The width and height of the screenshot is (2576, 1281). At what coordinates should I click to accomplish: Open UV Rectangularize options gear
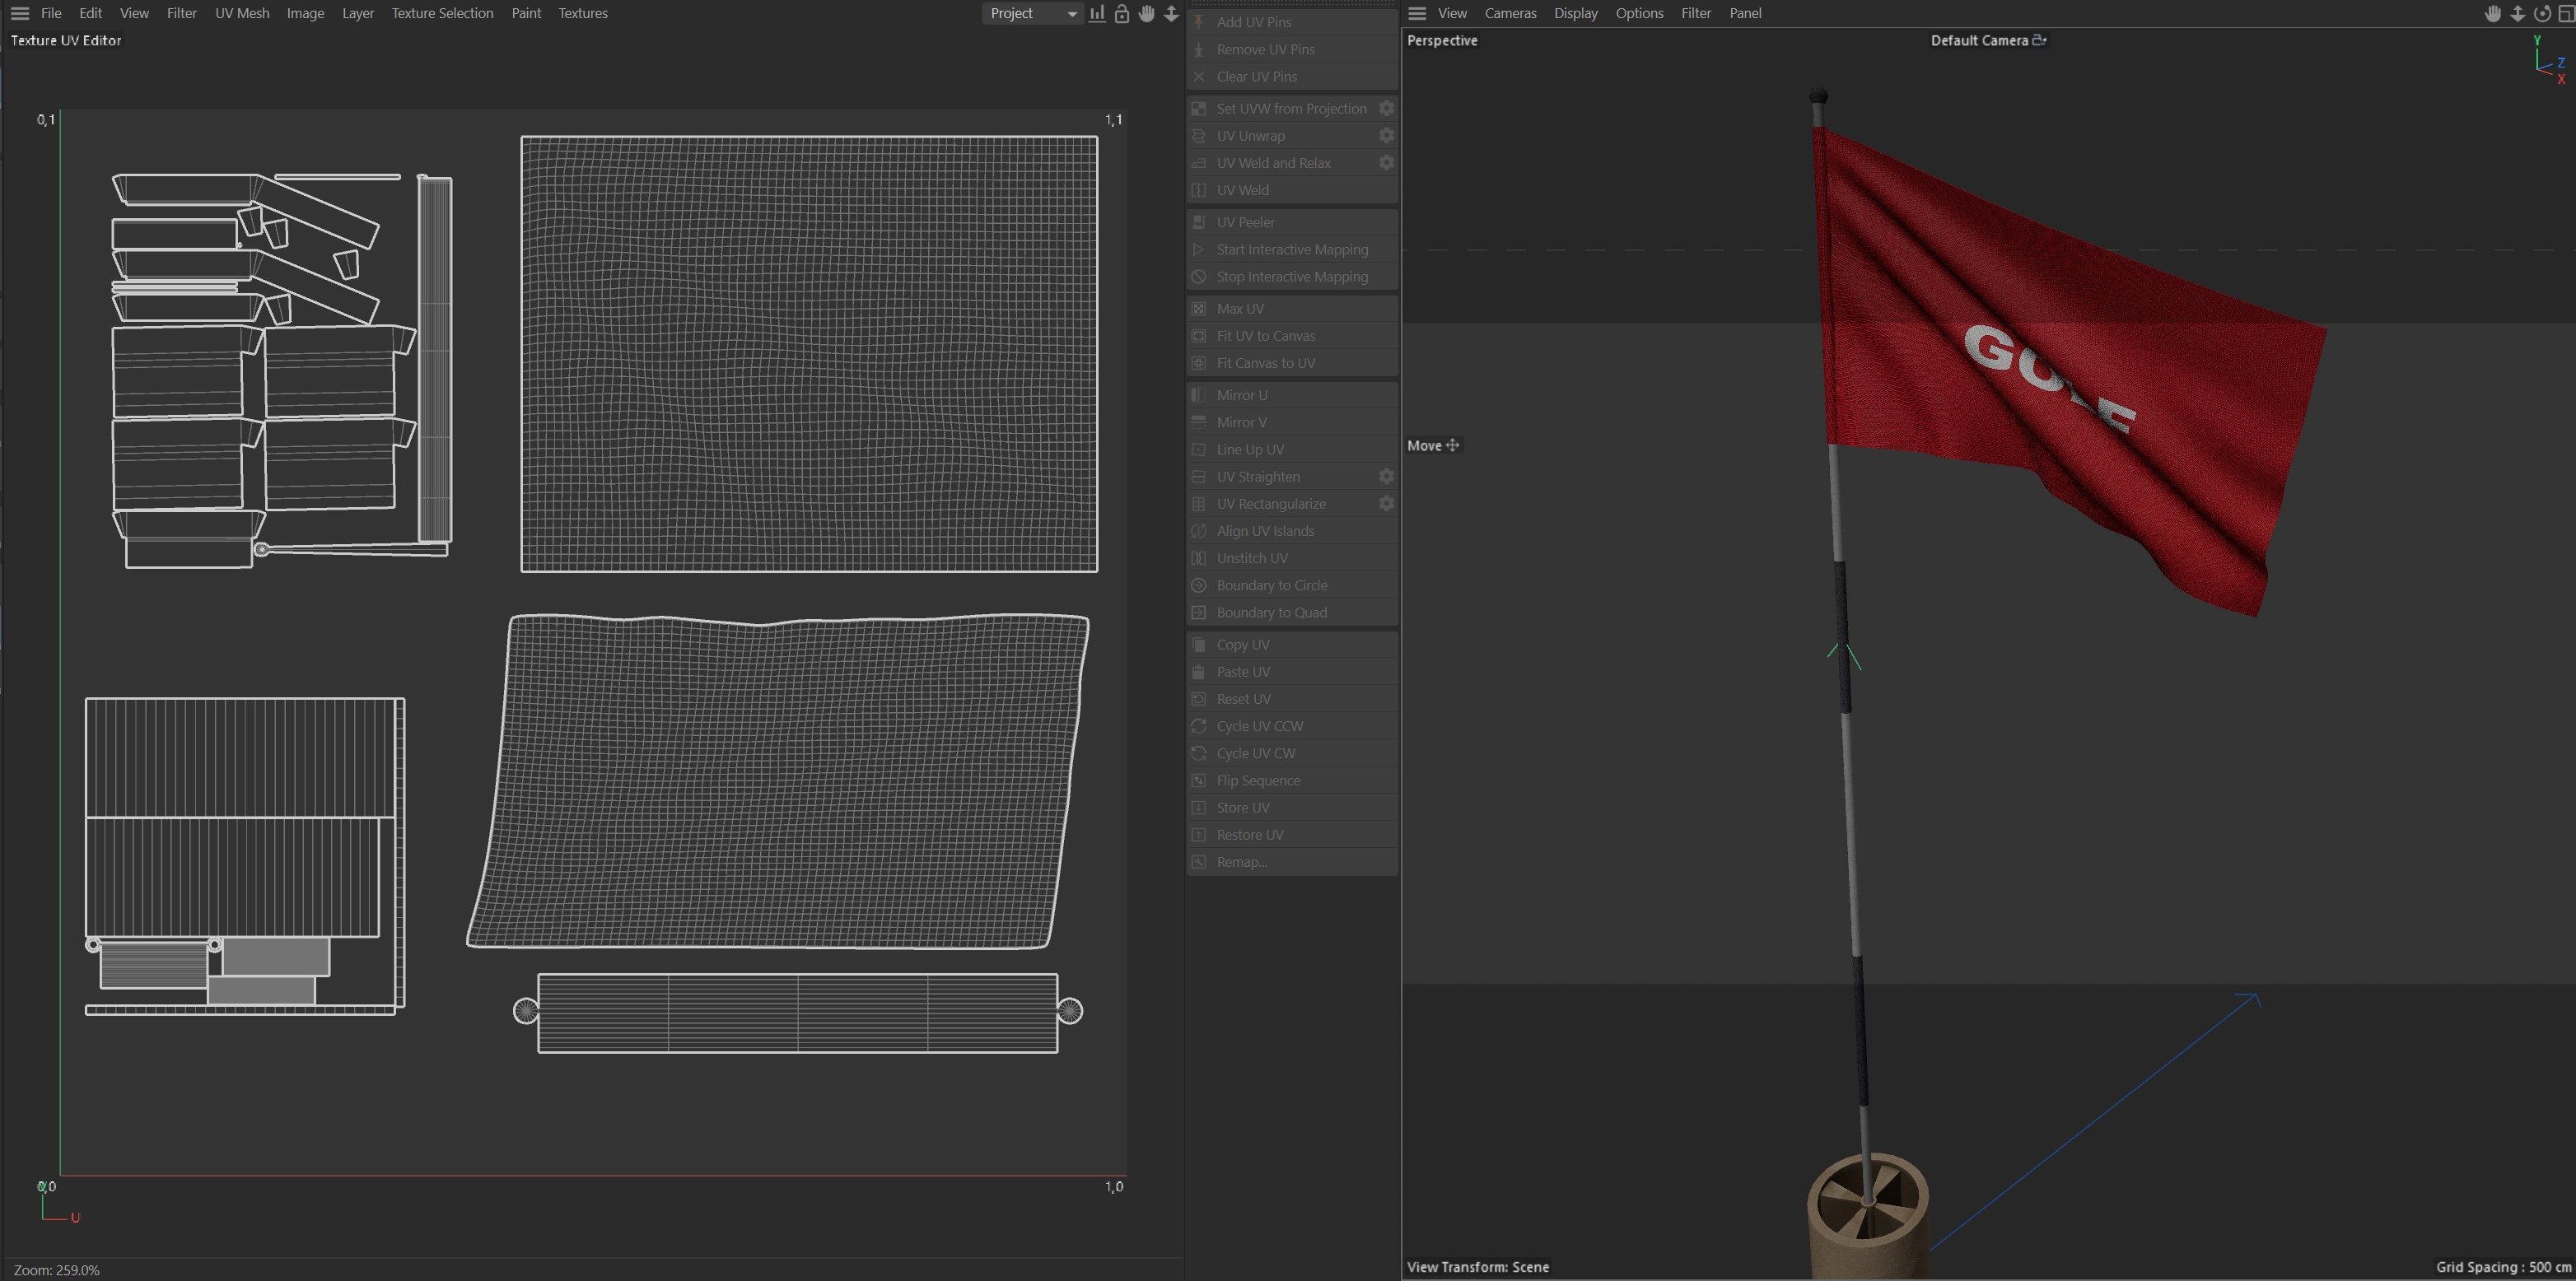pyautogui.click(x=1386, y=504)
